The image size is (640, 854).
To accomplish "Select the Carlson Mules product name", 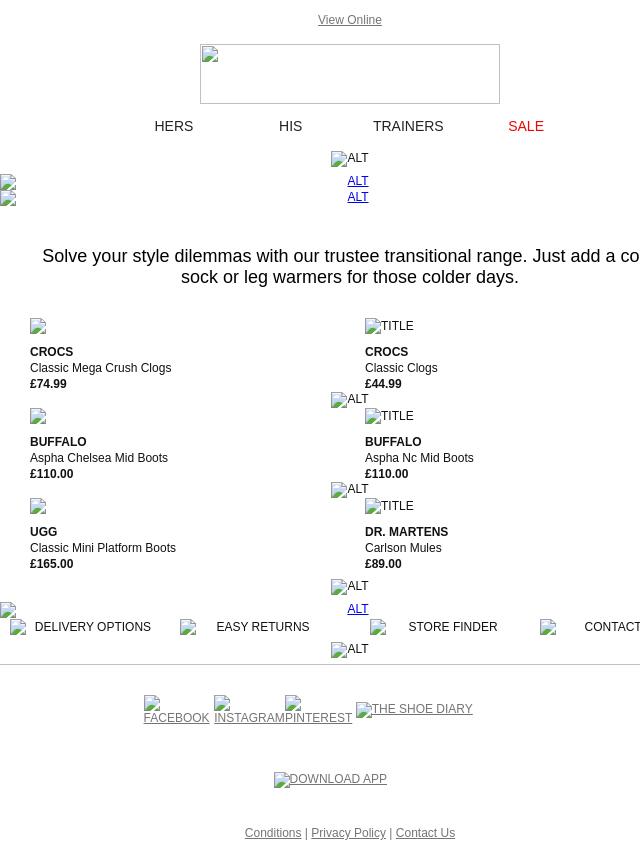I will pos(403,548).
